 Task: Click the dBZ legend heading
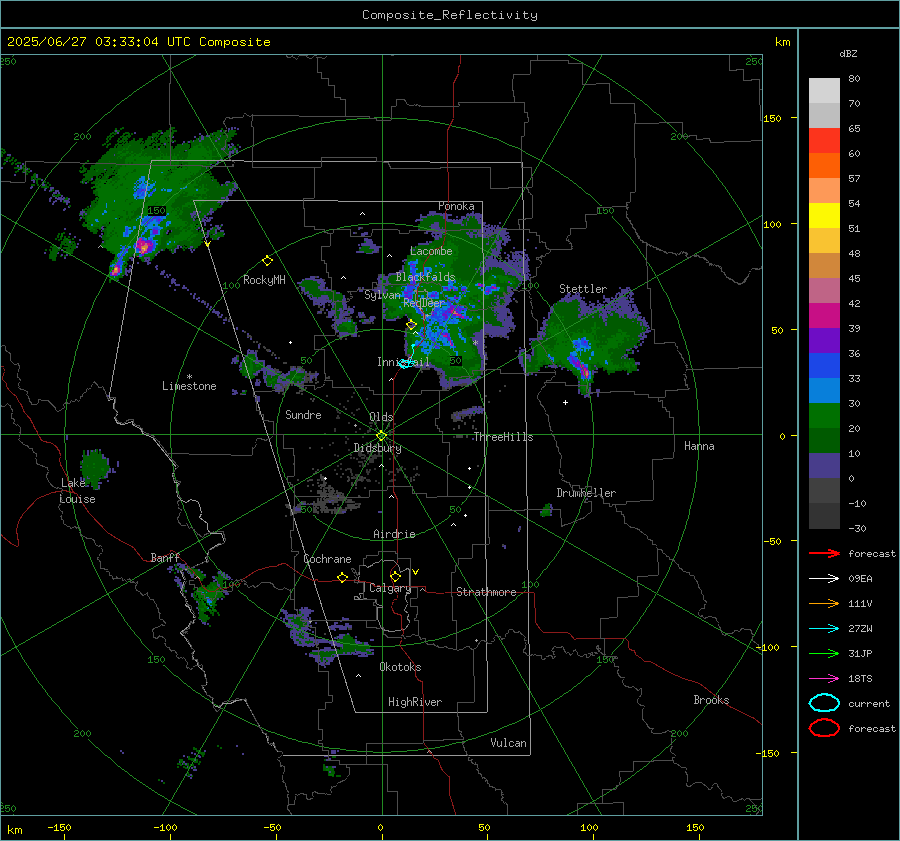pyautogui.click(x=848, y=53)
